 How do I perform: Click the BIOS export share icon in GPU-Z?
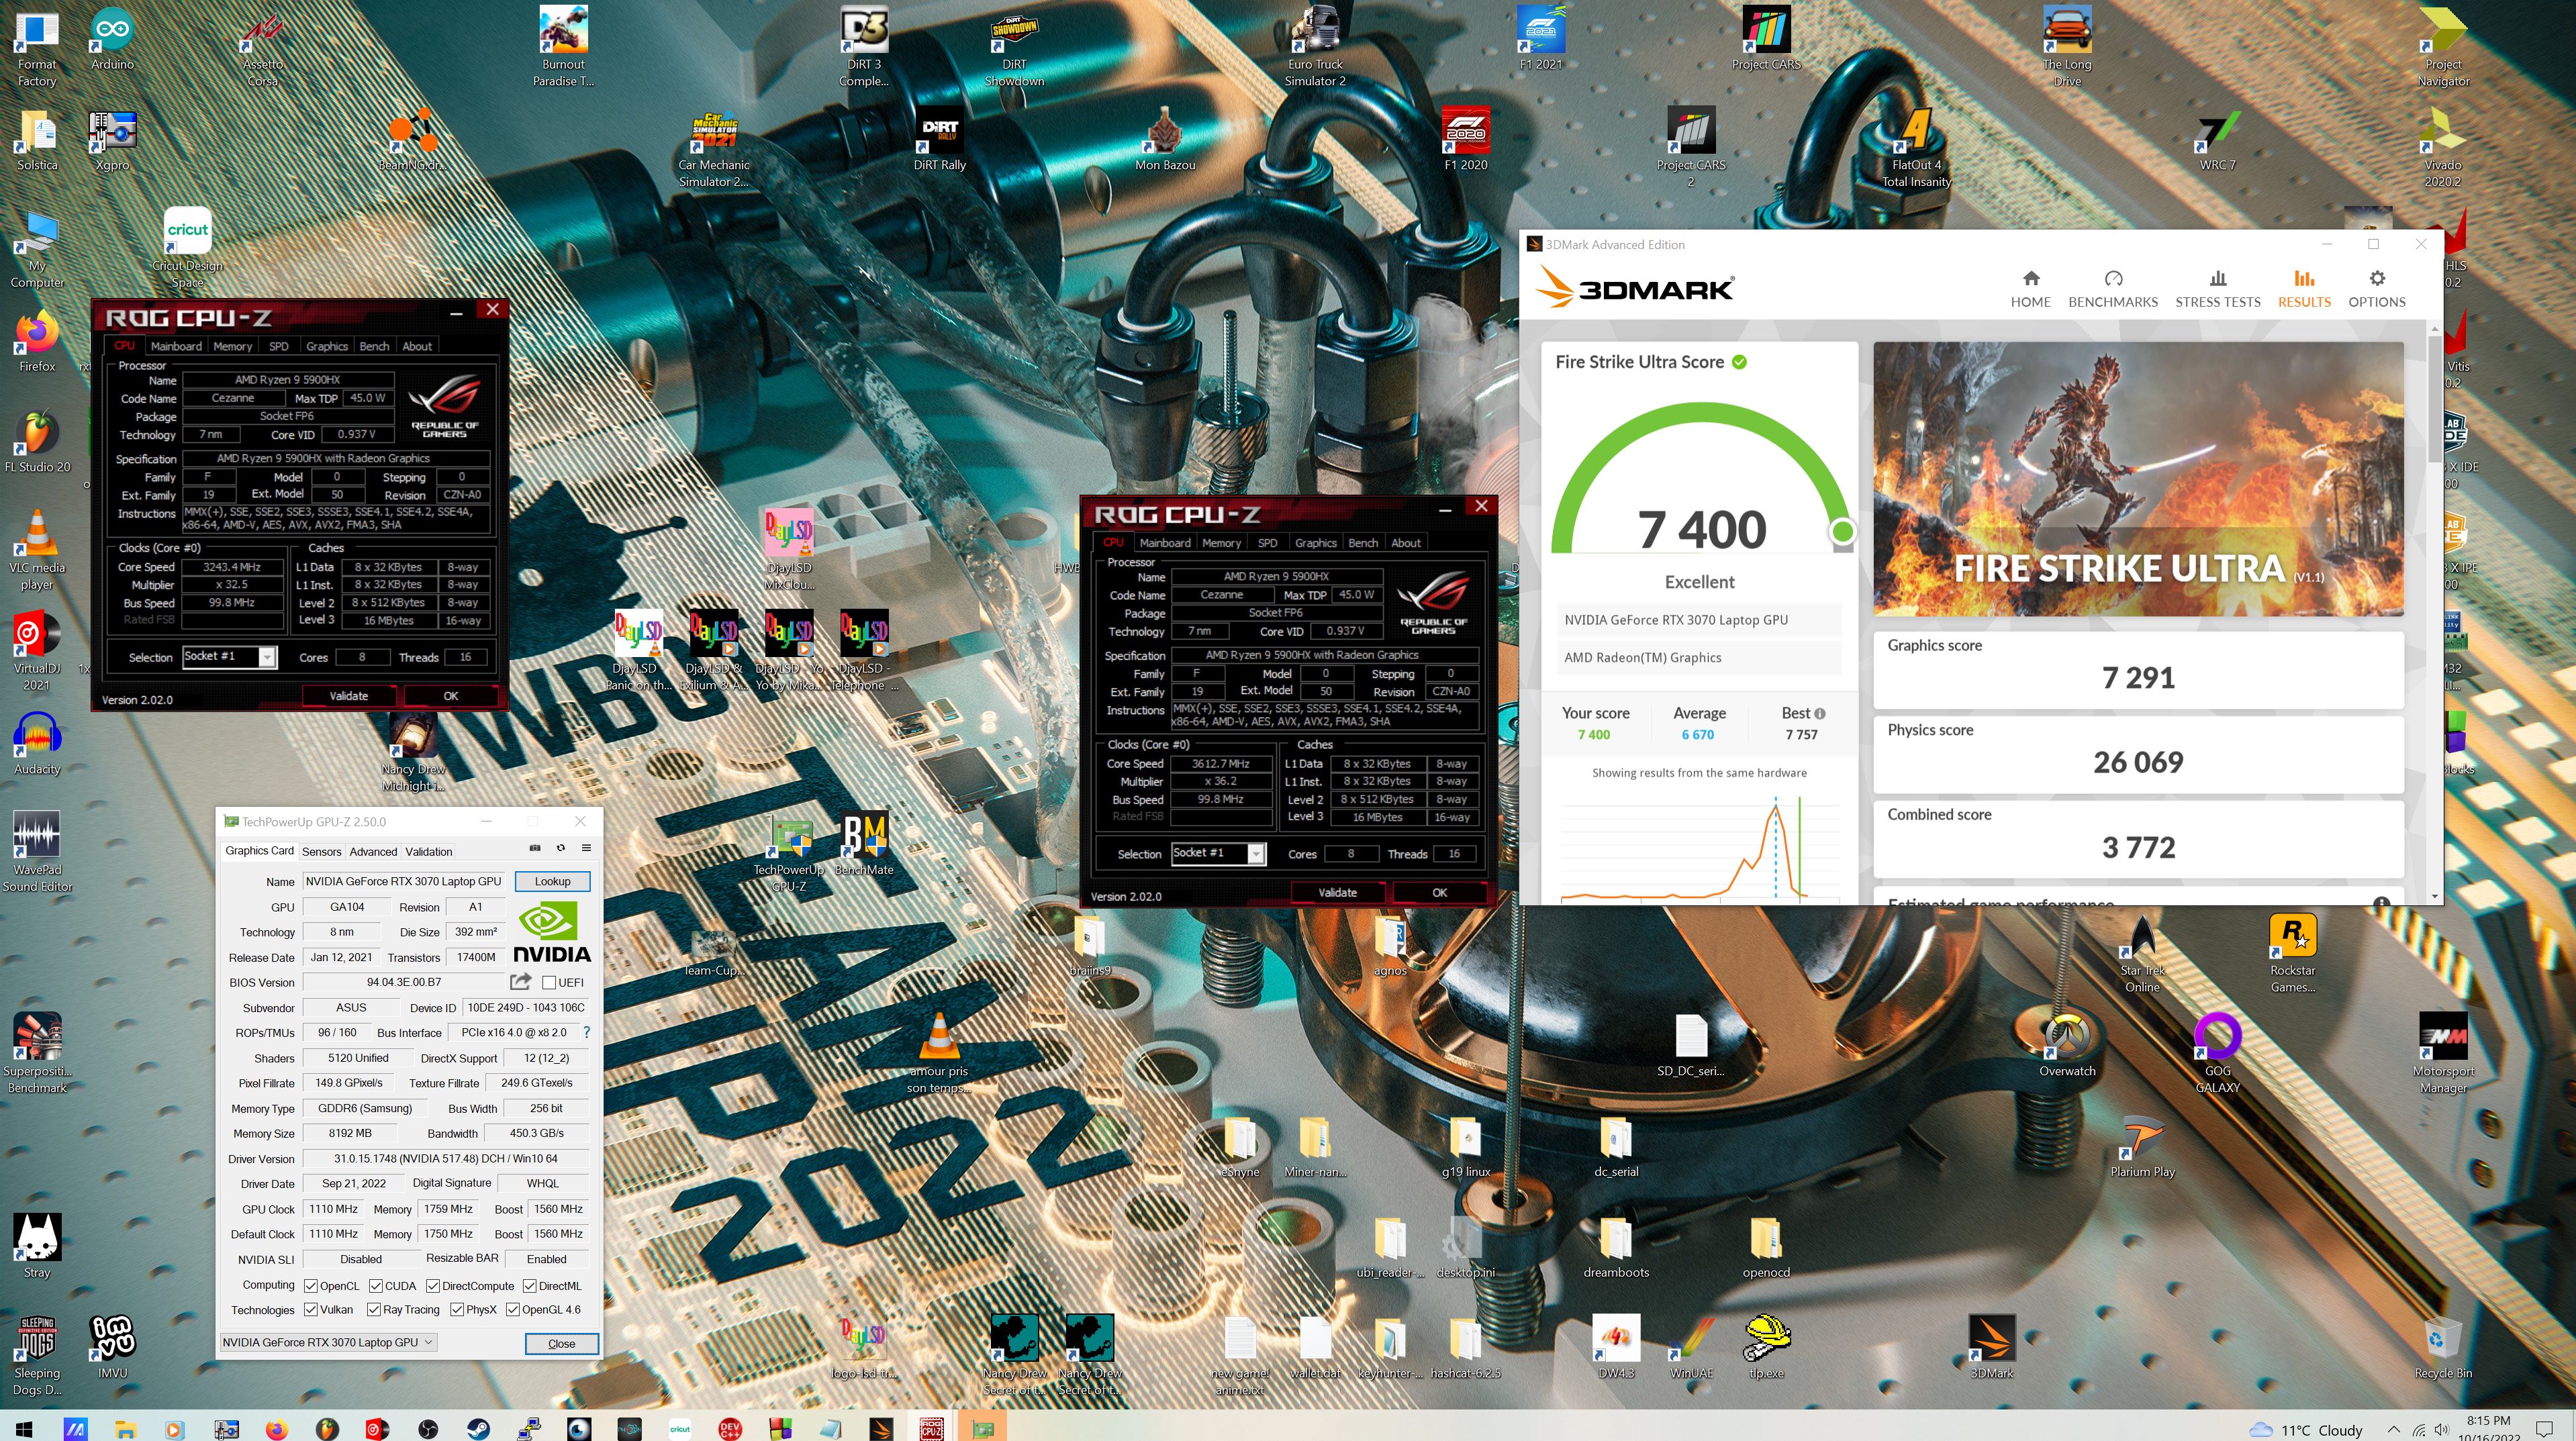pos(520,982)
